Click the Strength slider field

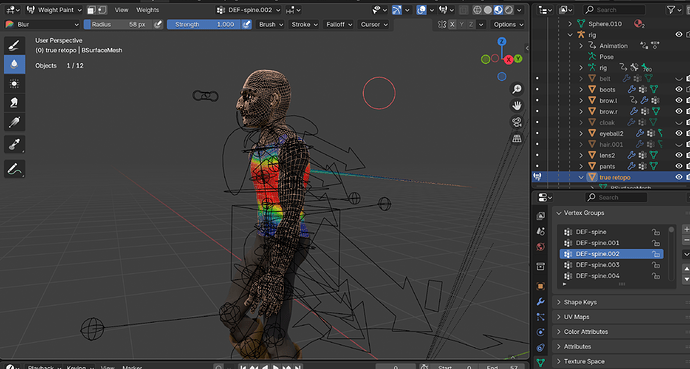(x=205, y=25)
